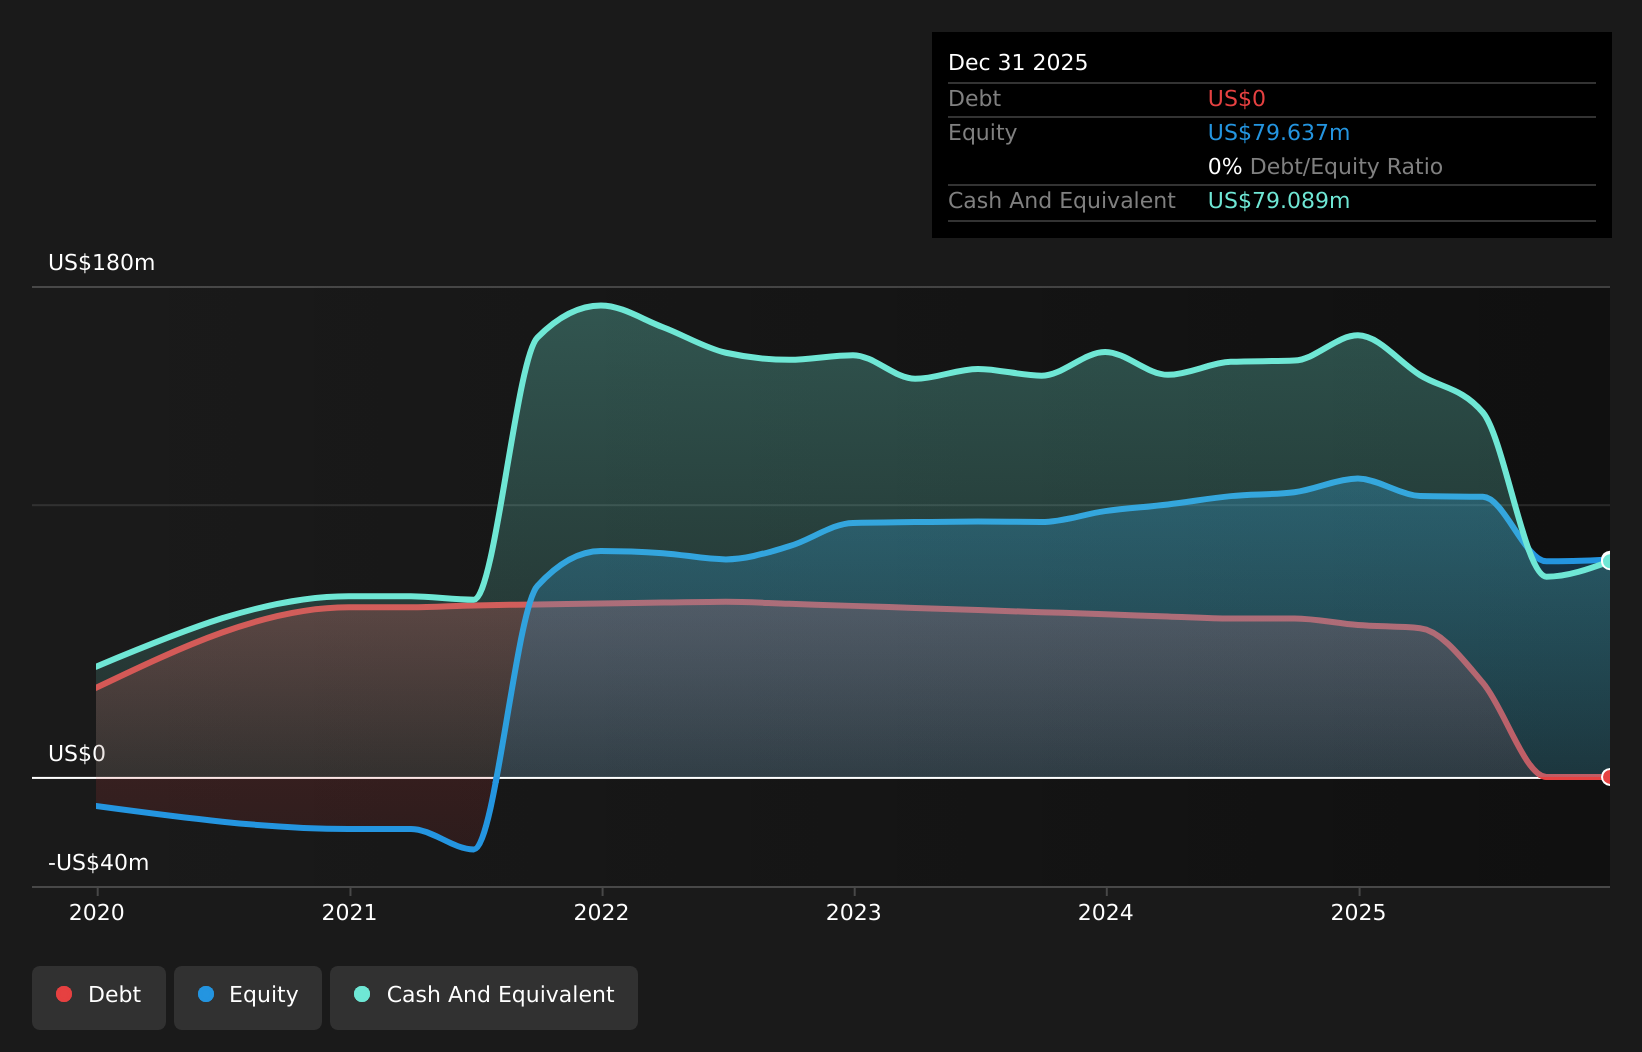Open the Dec 31 2025 tooltip header

(1017, 62)
